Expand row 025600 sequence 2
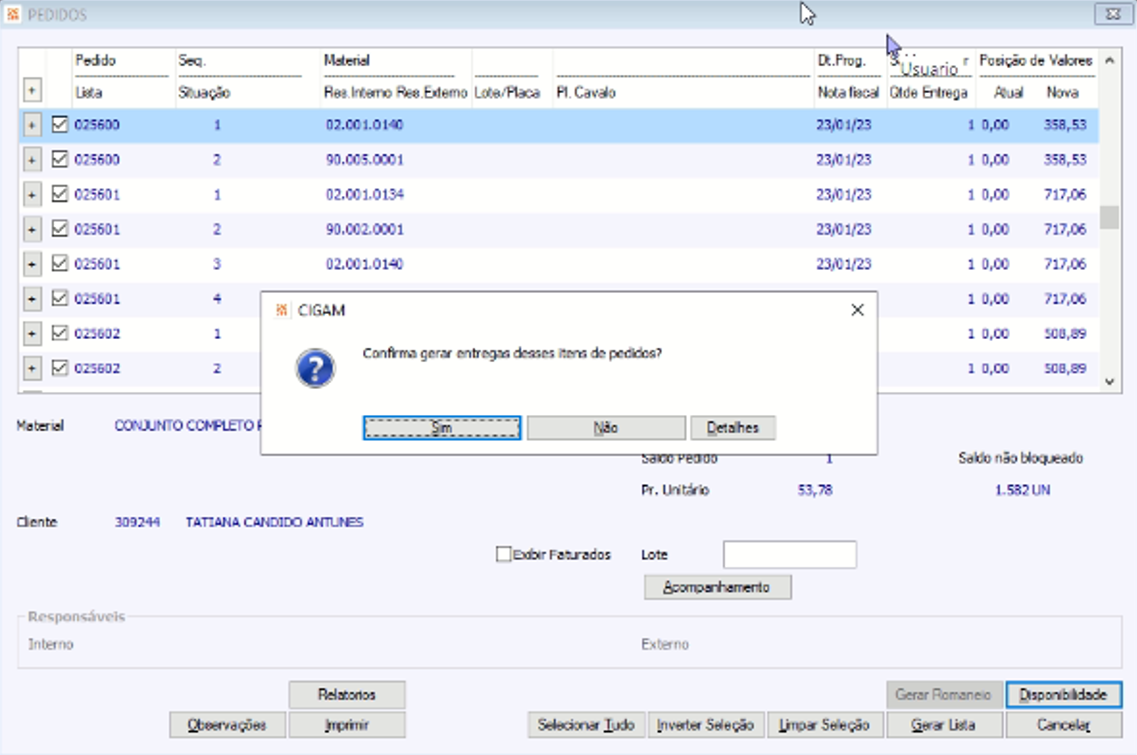This screenshot has width=1137, height=755. (x=32, y=160)
